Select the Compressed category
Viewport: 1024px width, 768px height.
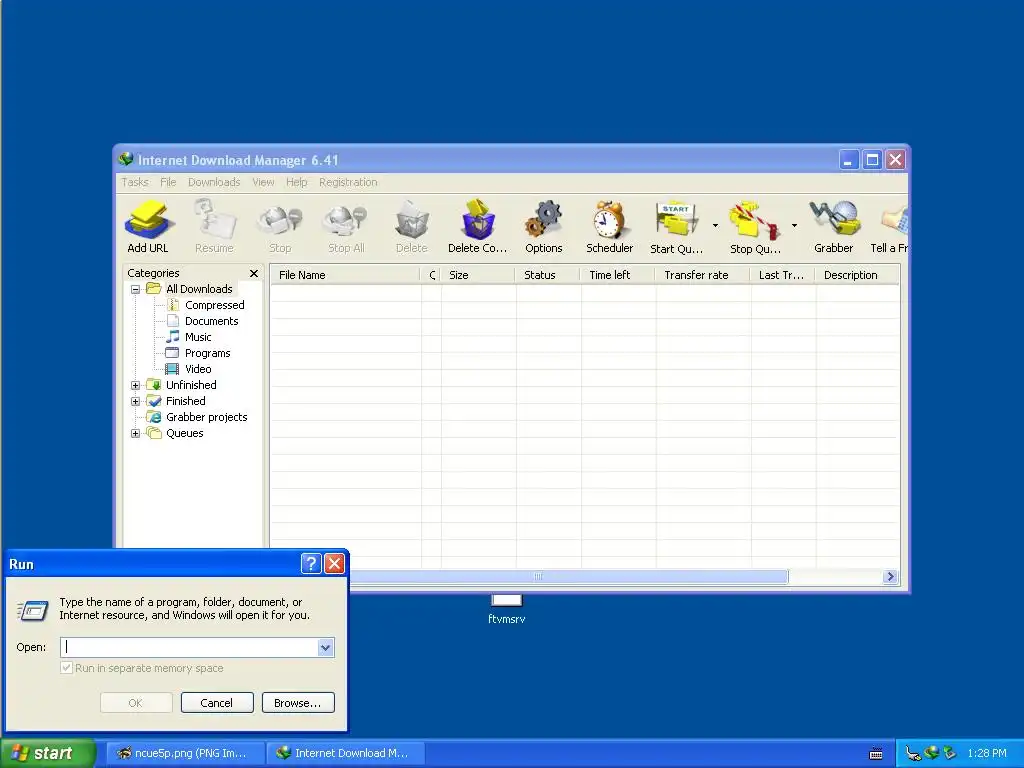coord(214,305)
